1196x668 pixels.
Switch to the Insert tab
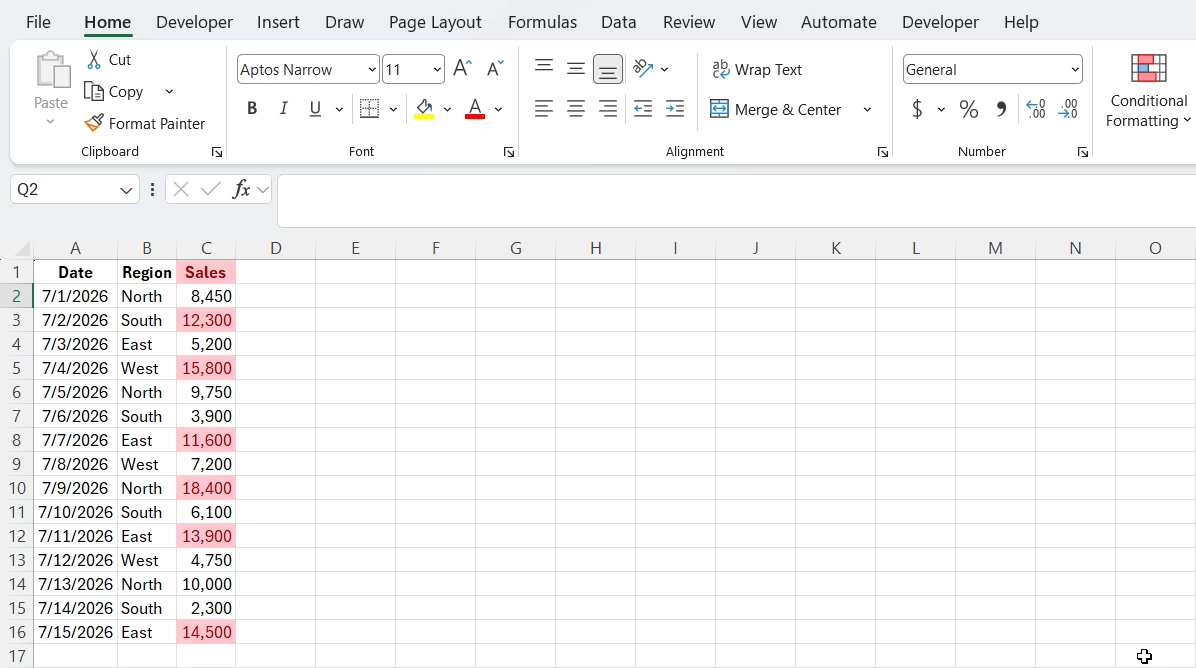pos(278,22)
